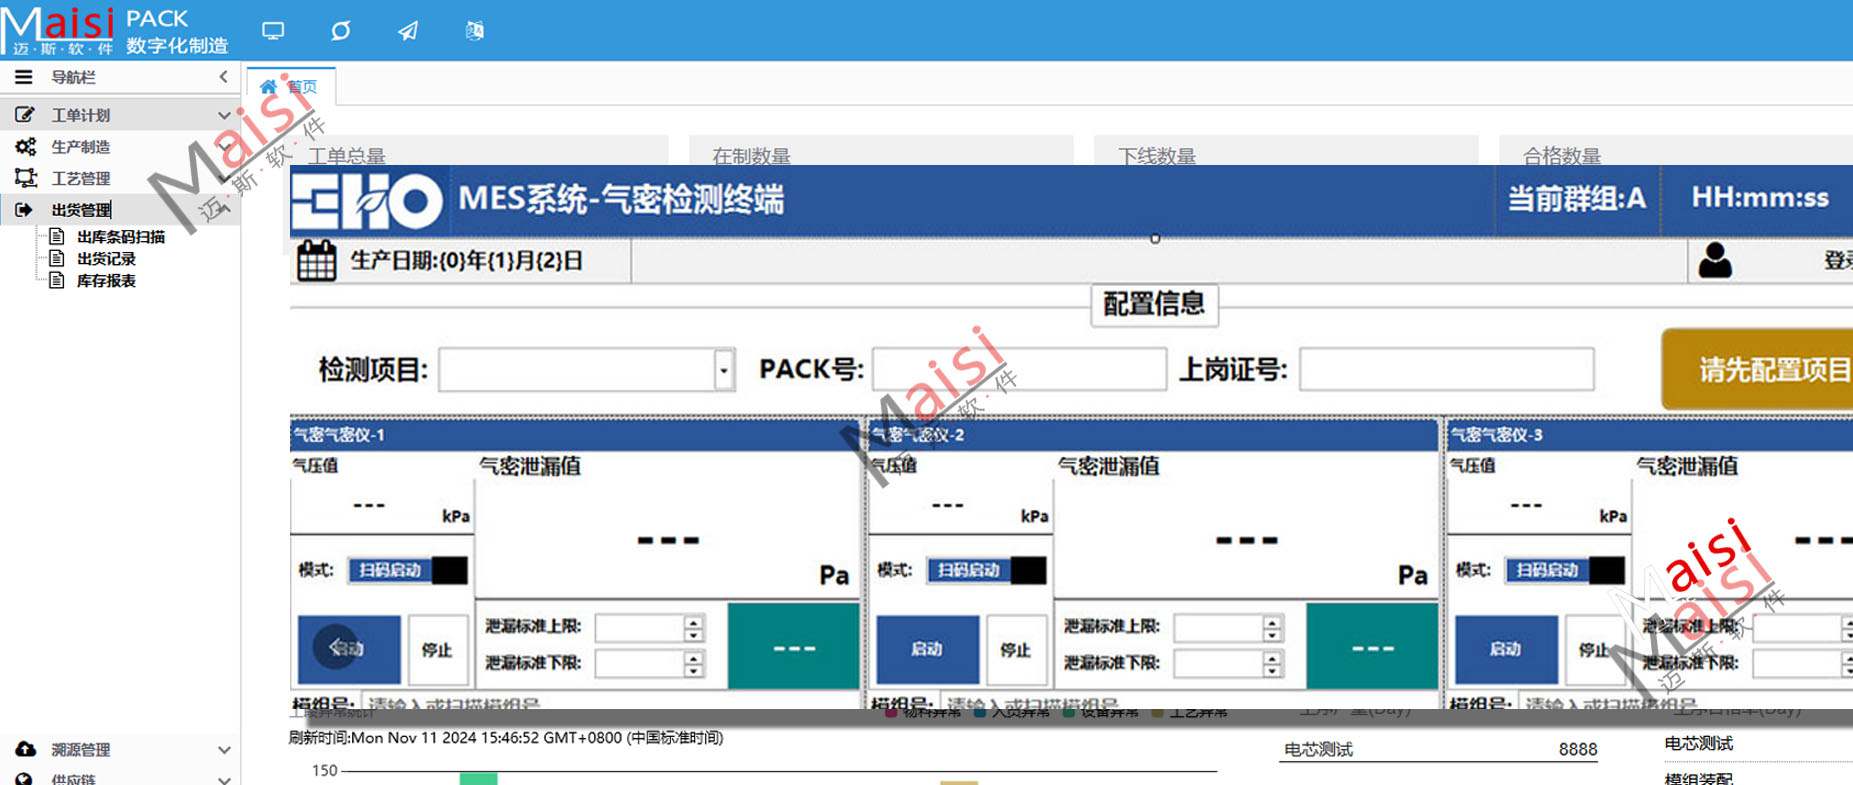Increase 泄漏标准上限 value in 气密仪-1
Screen dimensions: 1853x785
pos(693,621)
